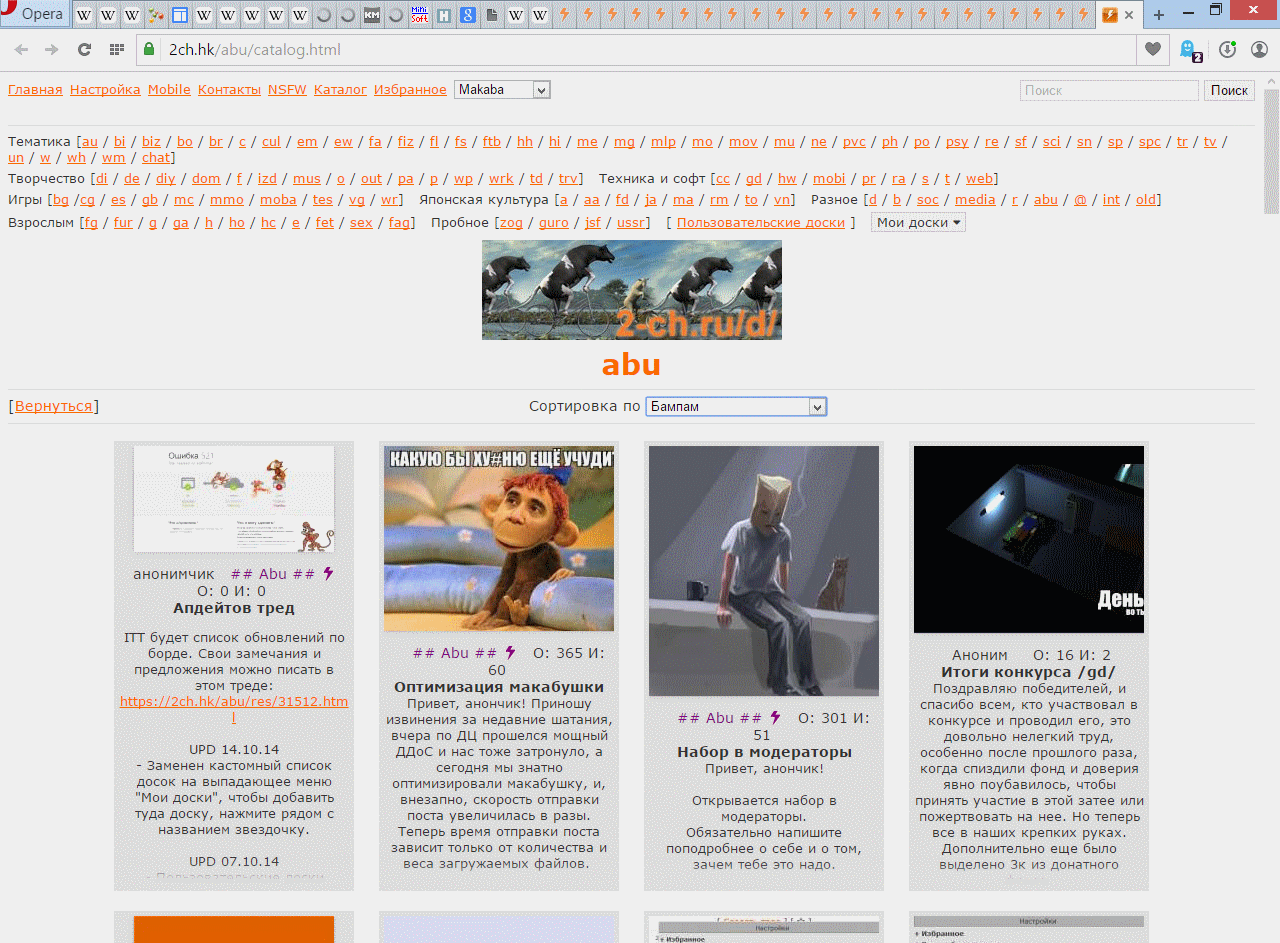Click the Вернуться link

(x=53, y=406)
